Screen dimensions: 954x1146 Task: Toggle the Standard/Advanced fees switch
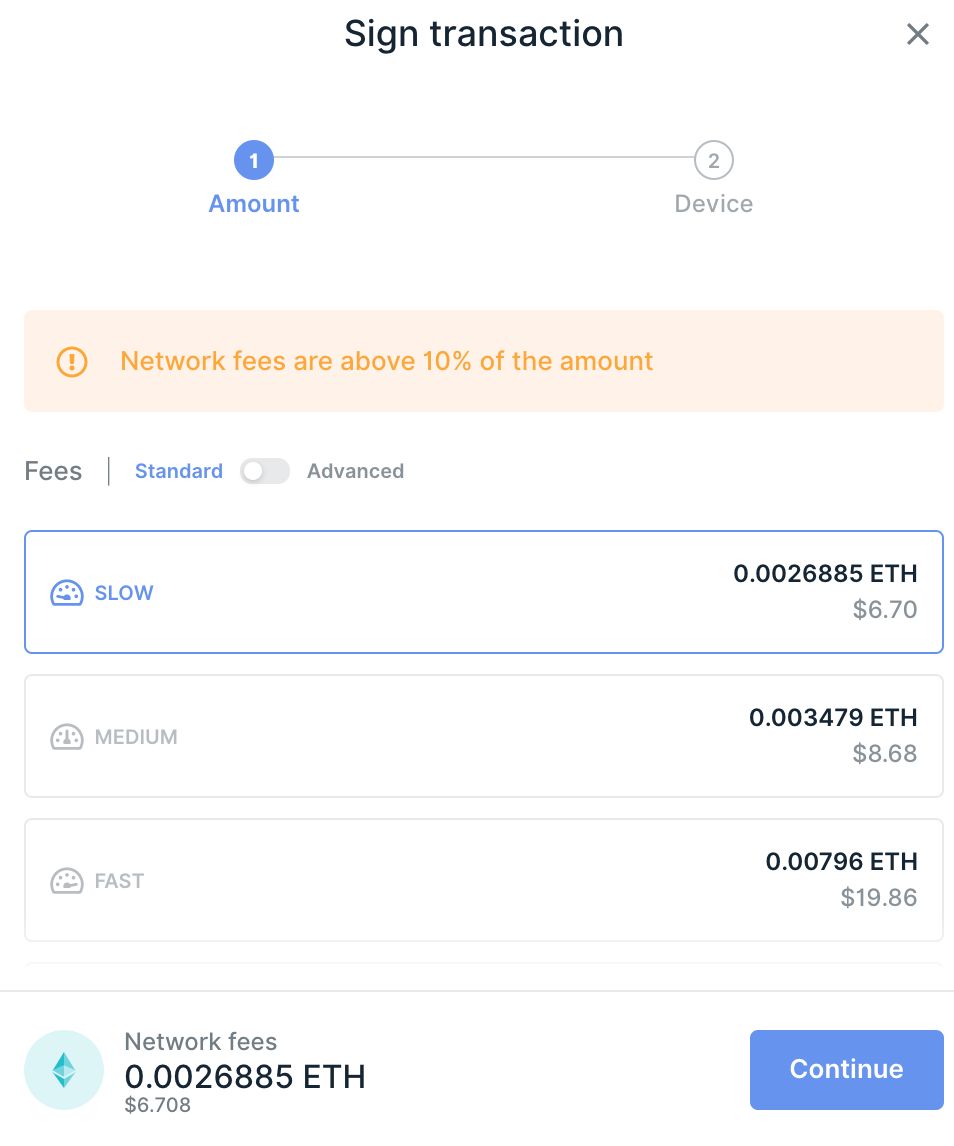coord(265,471)
